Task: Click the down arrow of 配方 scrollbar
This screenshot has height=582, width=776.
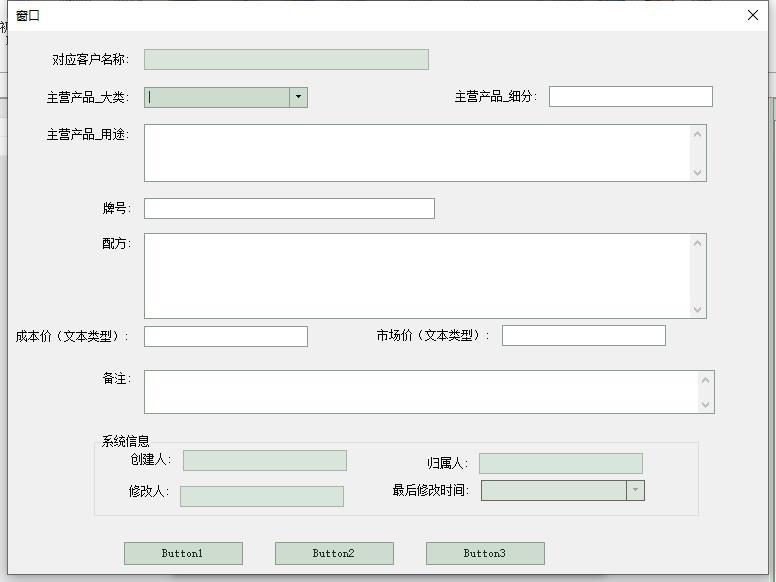Action: point(697,309)
